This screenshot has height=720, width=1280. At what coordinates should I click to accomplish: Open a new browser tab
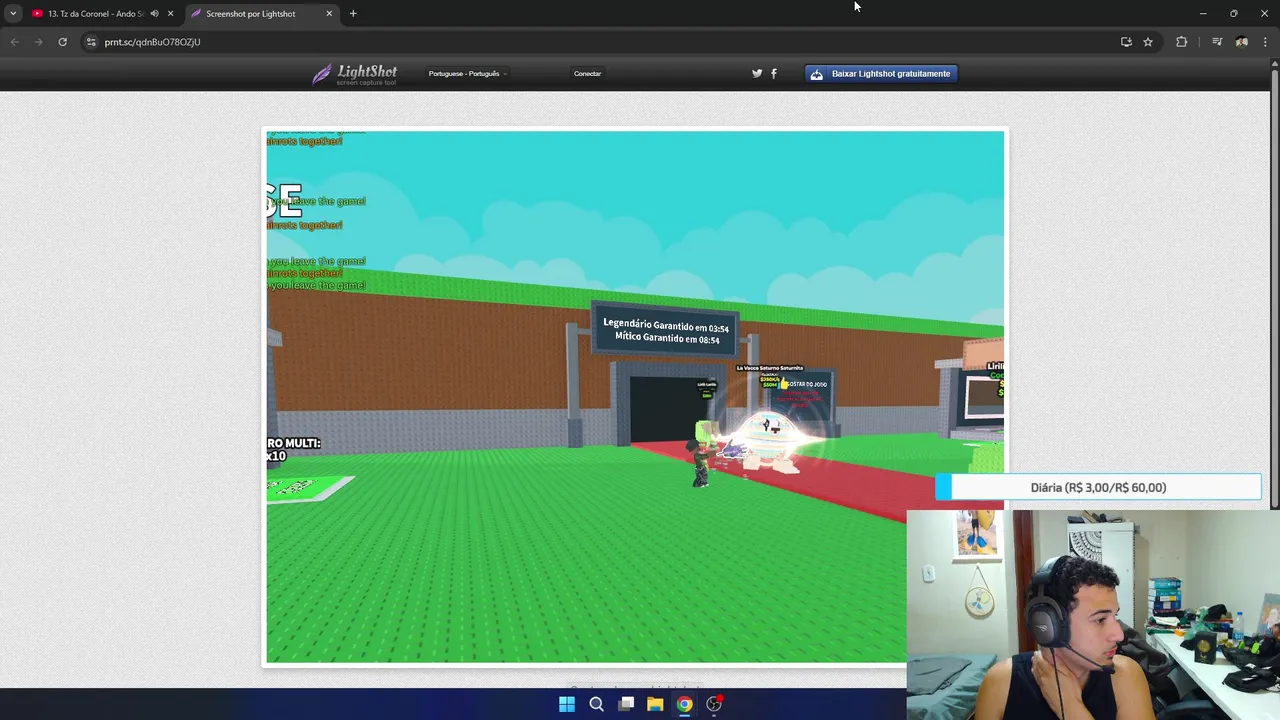(x=353, y=14)
